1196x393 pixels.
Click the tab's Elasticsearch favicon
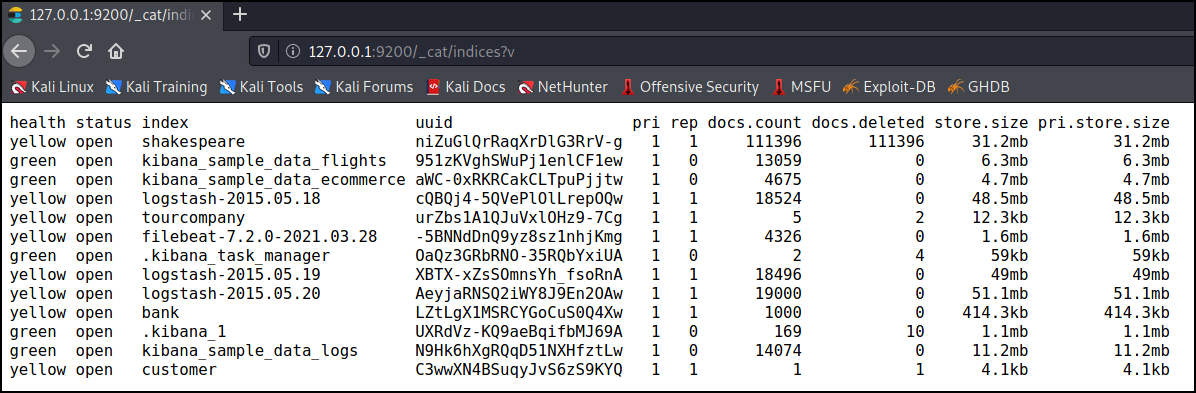coord(16,14)
